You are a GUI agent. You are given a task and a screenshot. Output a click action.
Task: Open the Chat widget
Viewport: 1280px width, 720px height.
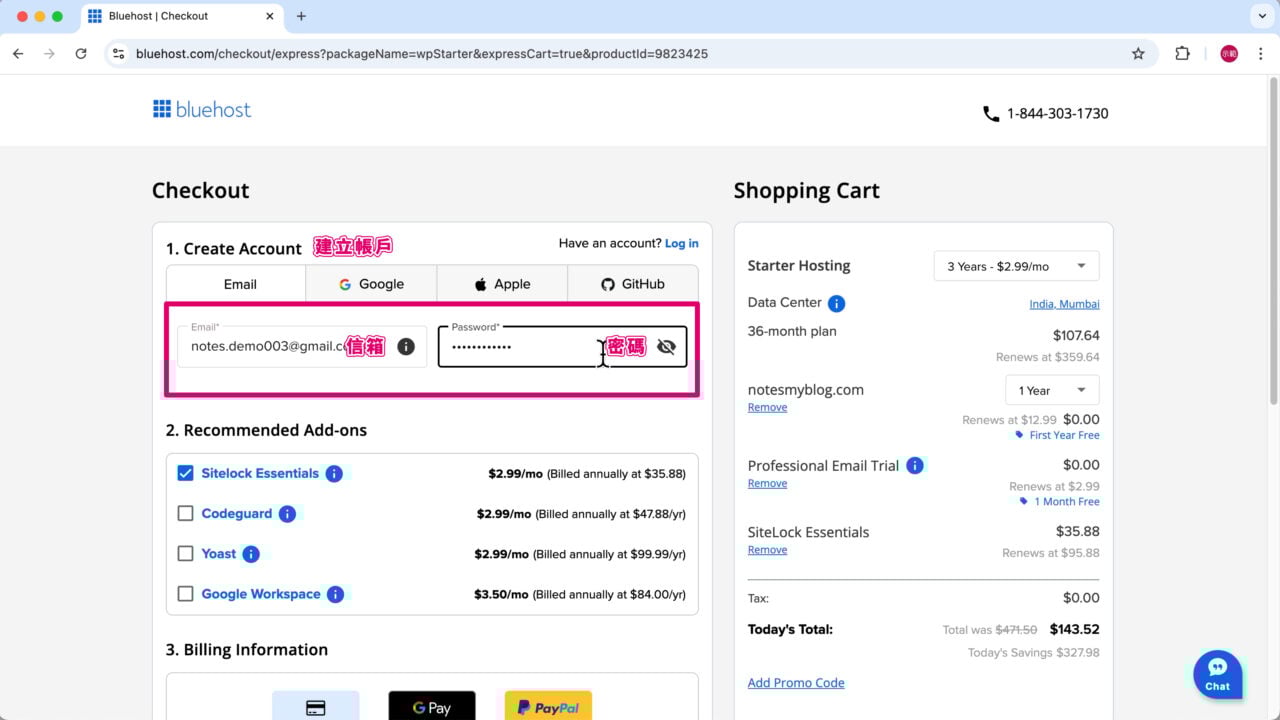(1217, 675)
